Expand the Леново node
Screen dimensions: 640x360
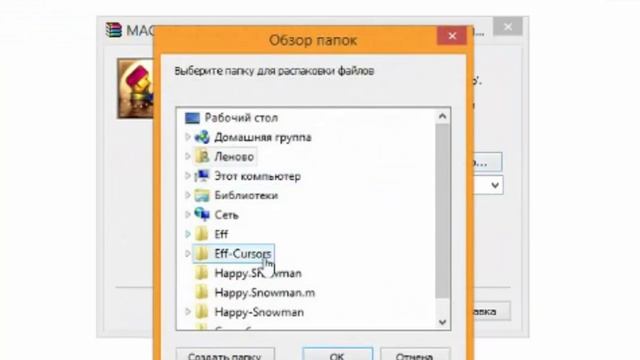(188, 156)
